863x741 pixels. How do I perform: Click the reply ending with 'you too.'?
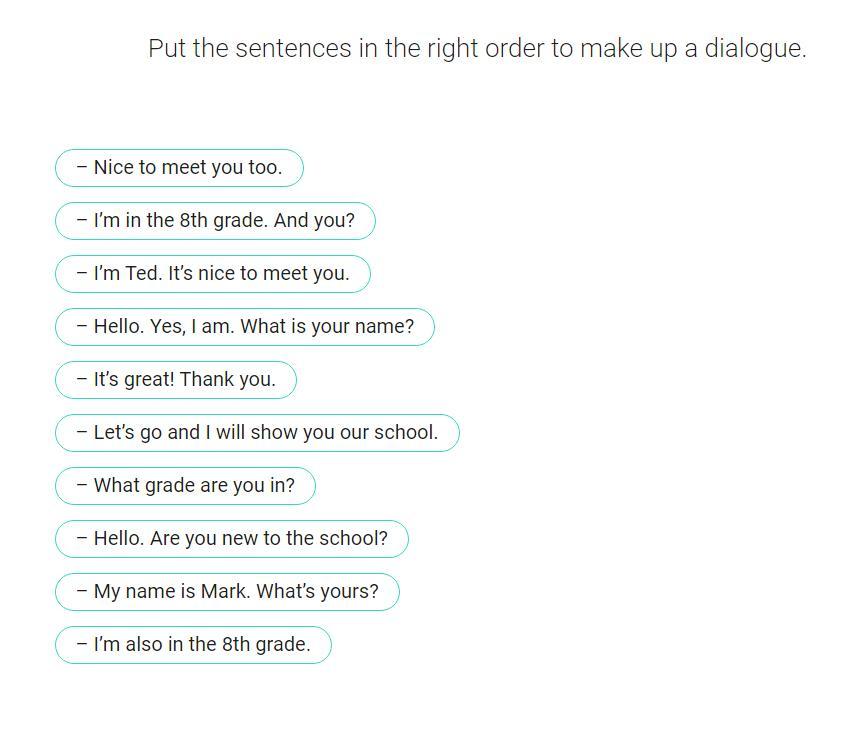coord(179,168)
